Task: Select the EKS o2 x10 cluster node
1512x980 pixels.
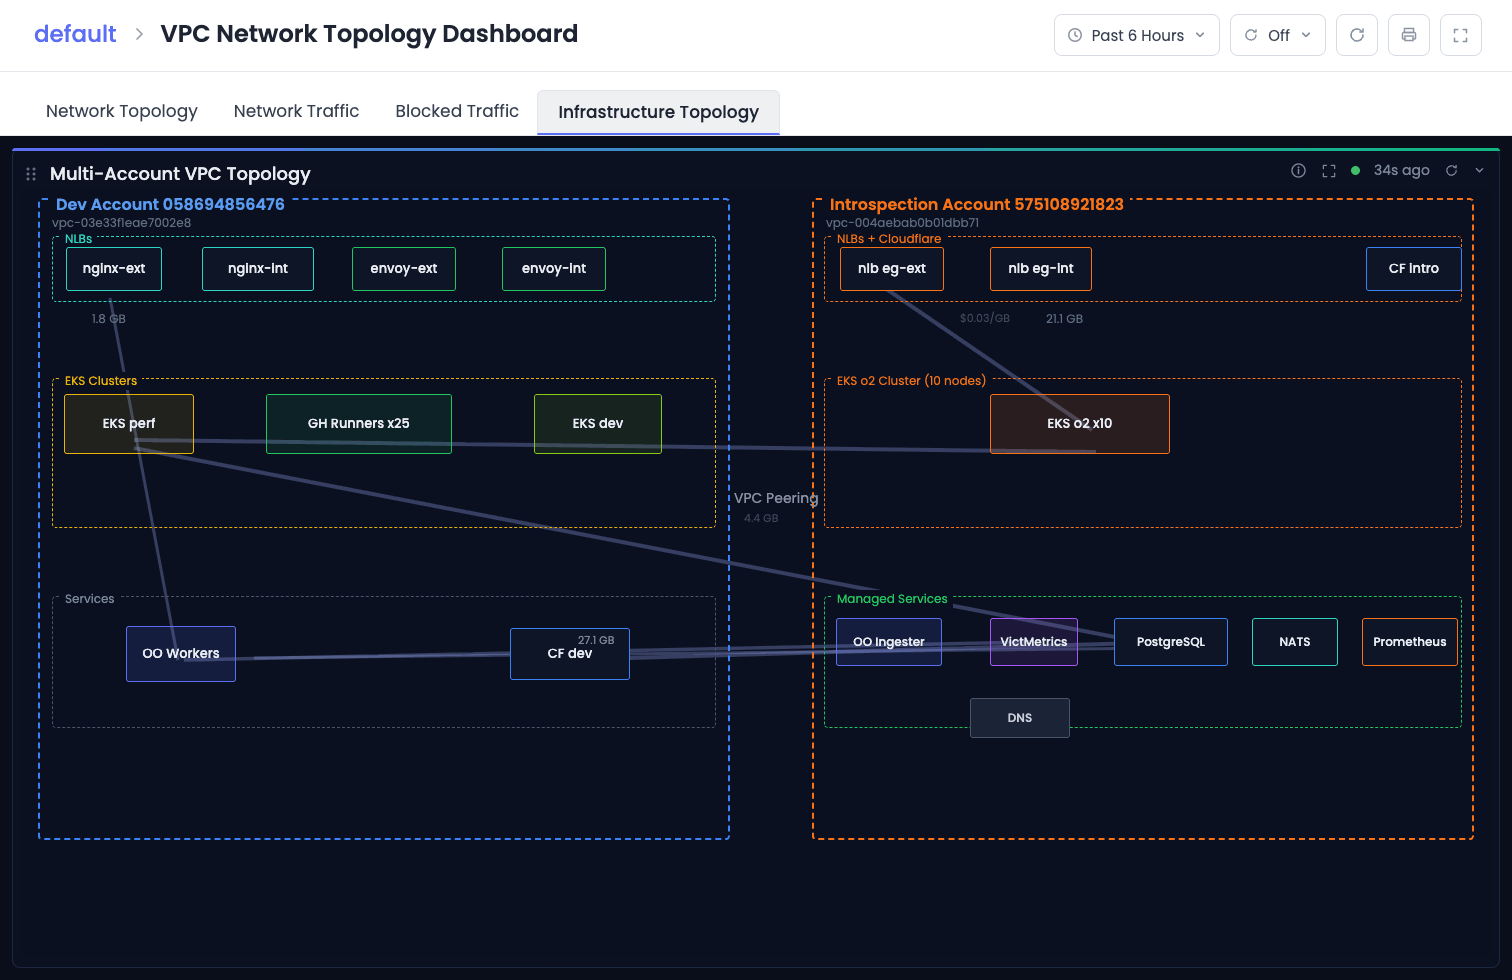Action: coord(1080,424)
